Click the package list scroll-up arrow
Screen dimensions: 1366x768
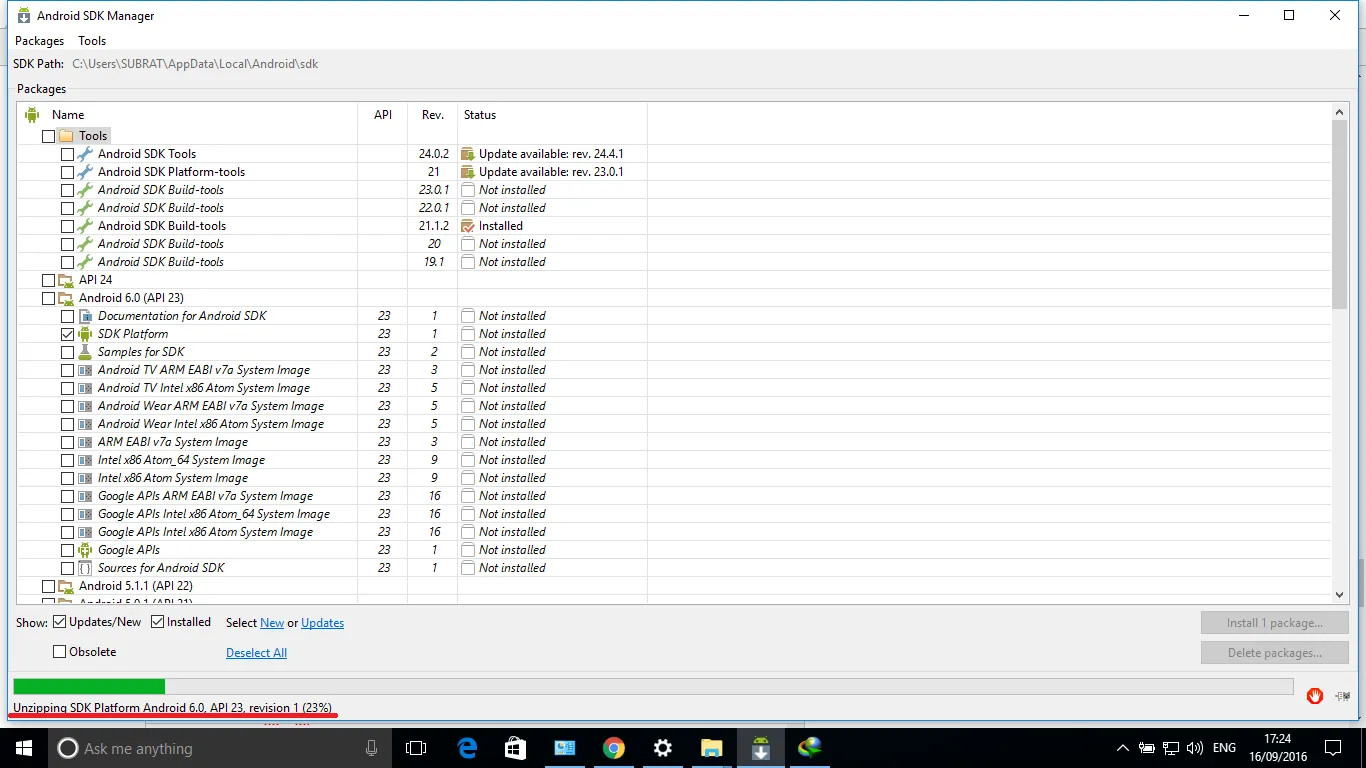pyautogui.click(x=1340, y=112)
